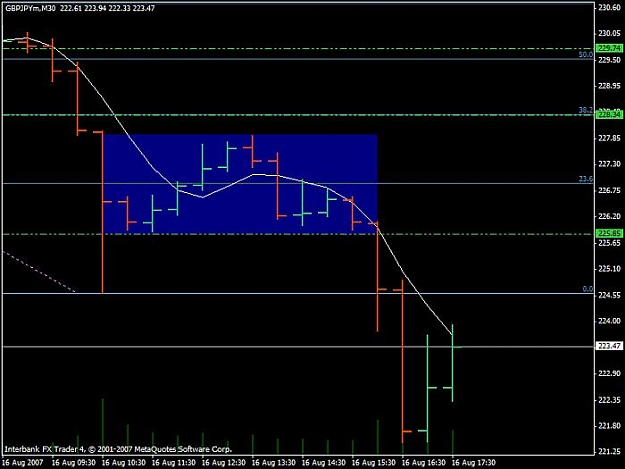Click the 222.90 price scale value
Image resolution: width=625 pixels, height=469 pixels.
click(x=609, y=373)
